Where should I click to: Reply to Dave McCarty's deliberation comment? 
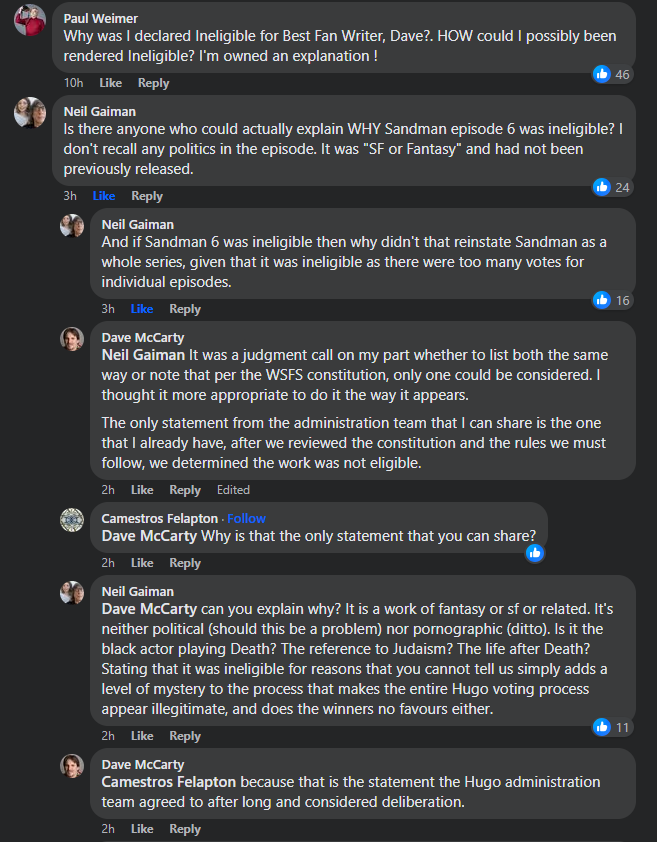click(x=185, y=829)
